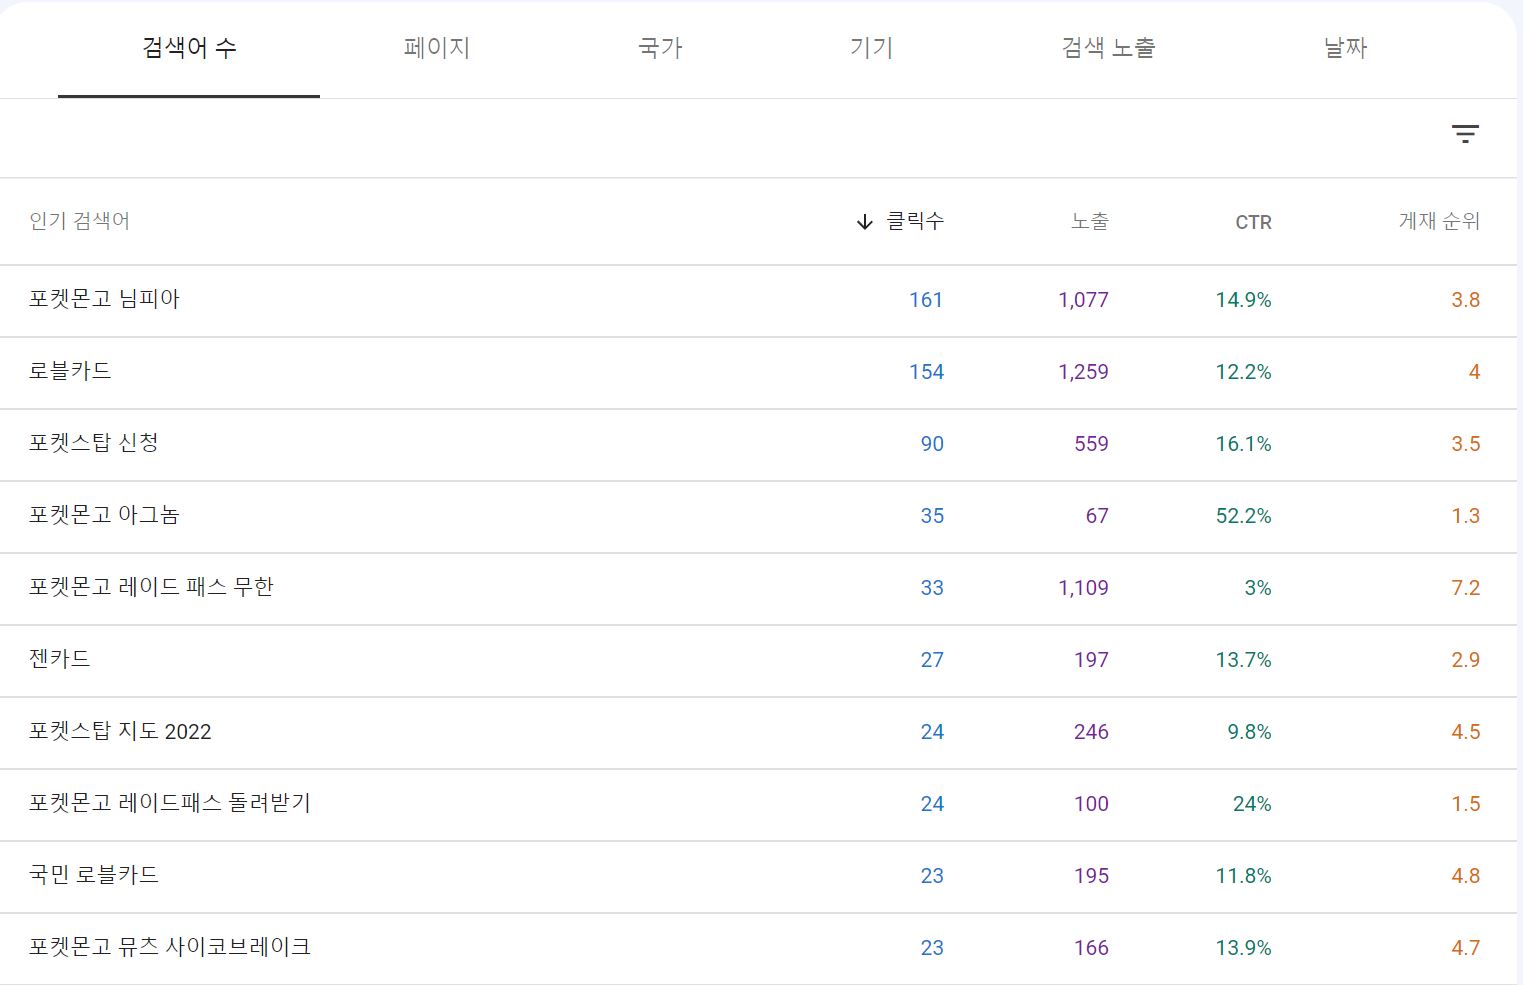
Task: Select the query 포켓몬고 님피아
Action: click(104, 299)
